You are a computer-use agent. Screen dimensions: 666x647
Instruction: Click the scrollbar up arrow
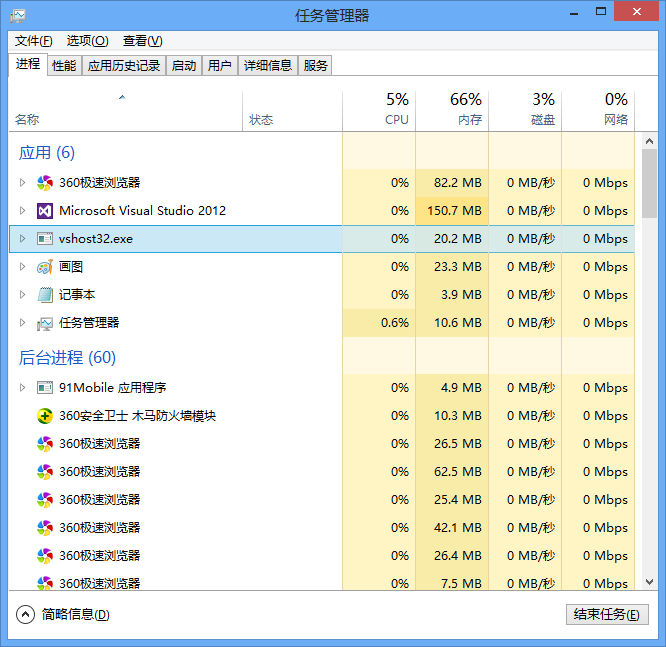(x=649, y=141)
